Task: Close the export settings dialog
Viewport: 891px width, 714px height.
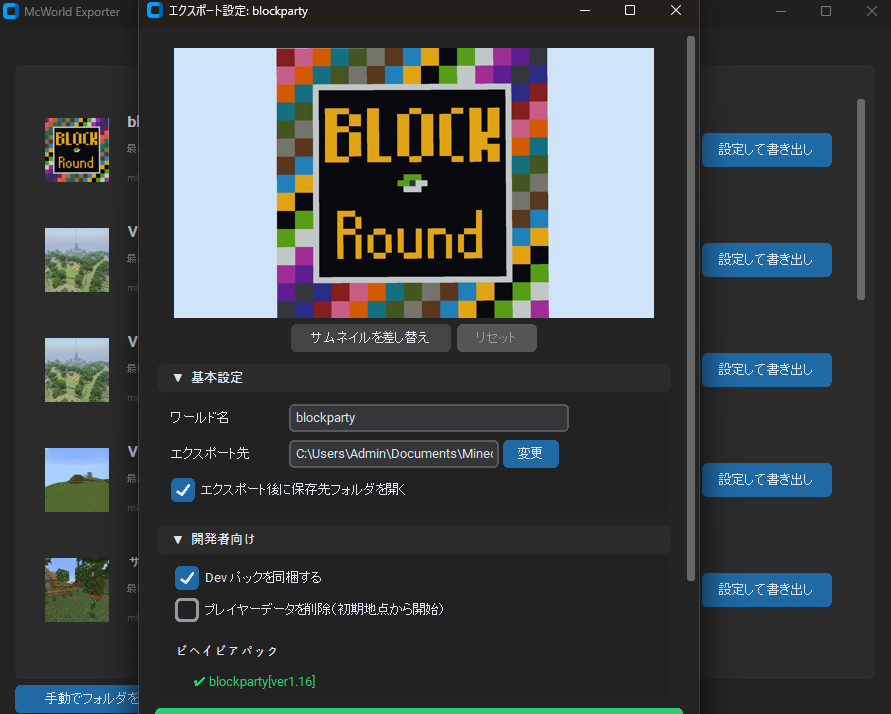Action: click(x=676, y=11)
